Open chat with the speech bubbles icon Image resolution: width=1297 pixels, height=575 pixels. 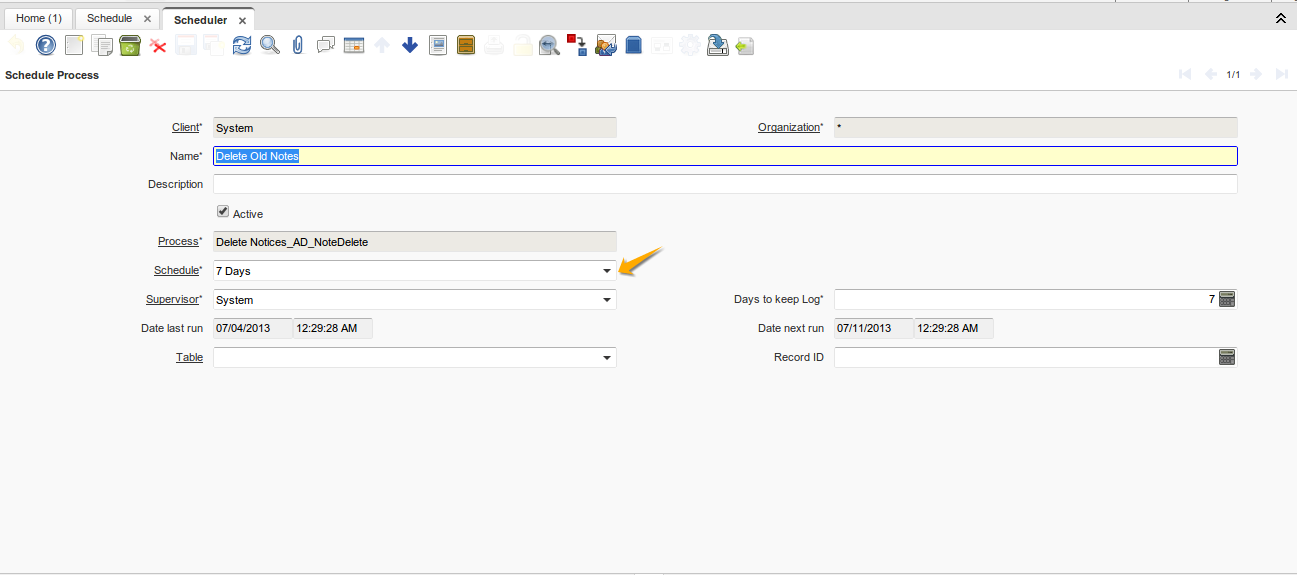coord(325,45)
